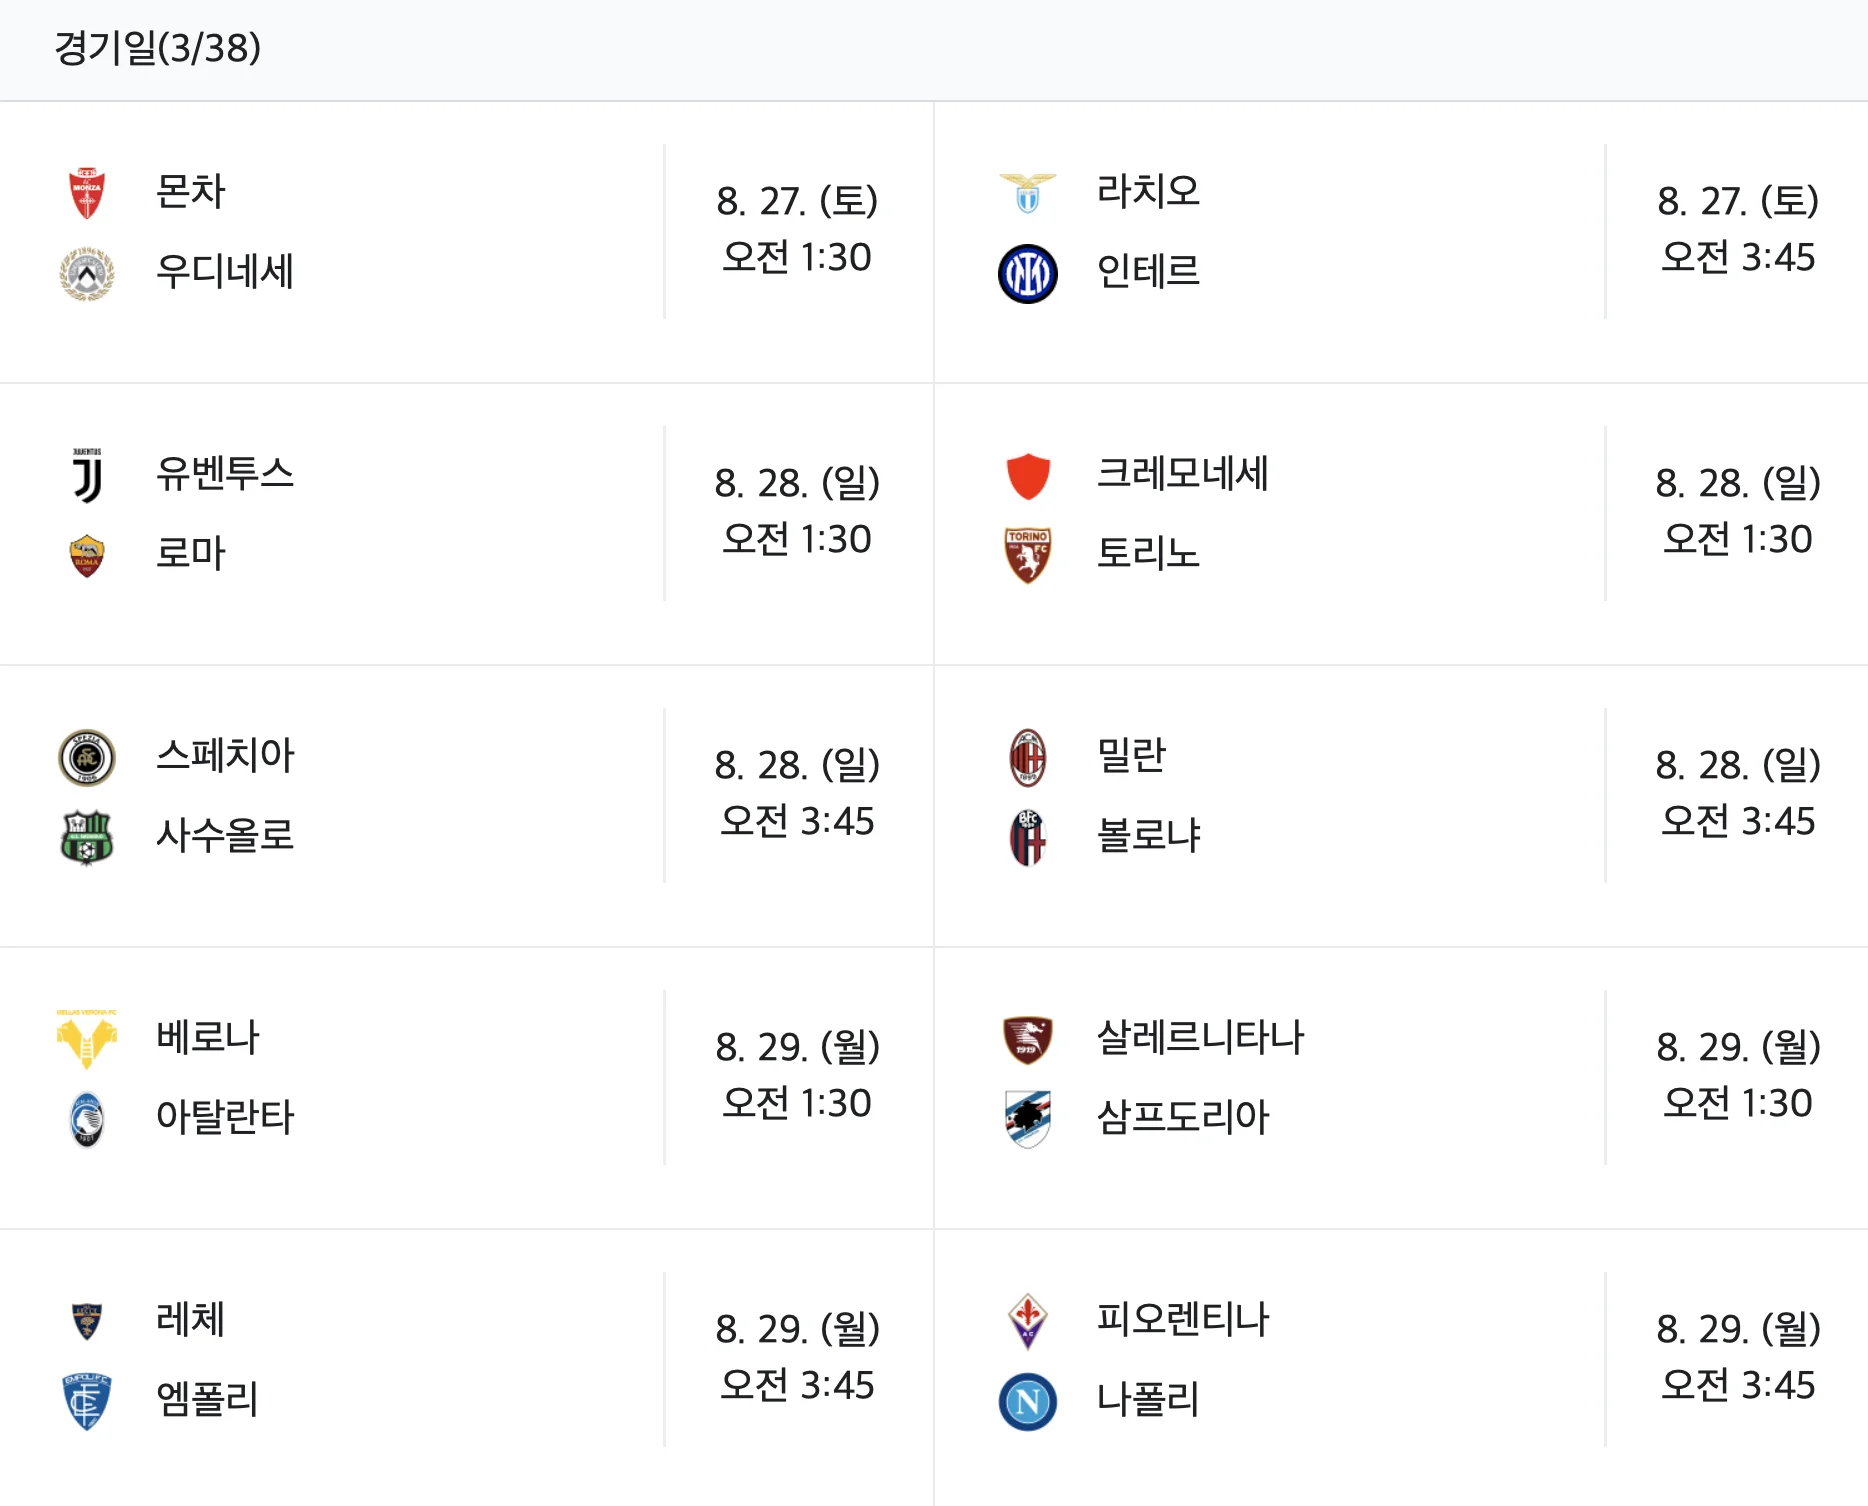The image size is (1868, 1506).
Task: Click the Monza club crest
Action: click(x=86, y=192)
